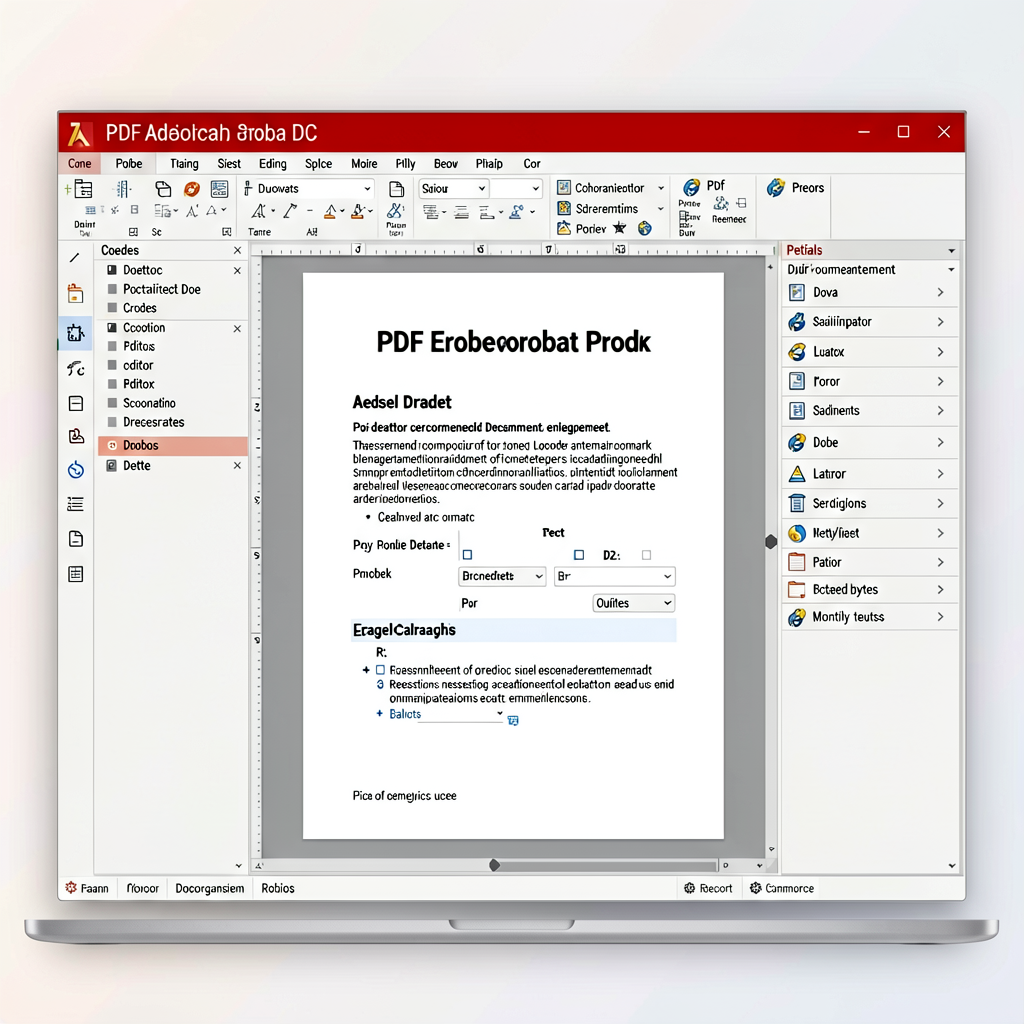Open the Phaip menu tab
The width and height of the screenshot is (1024, 1024).
(489, 164)
